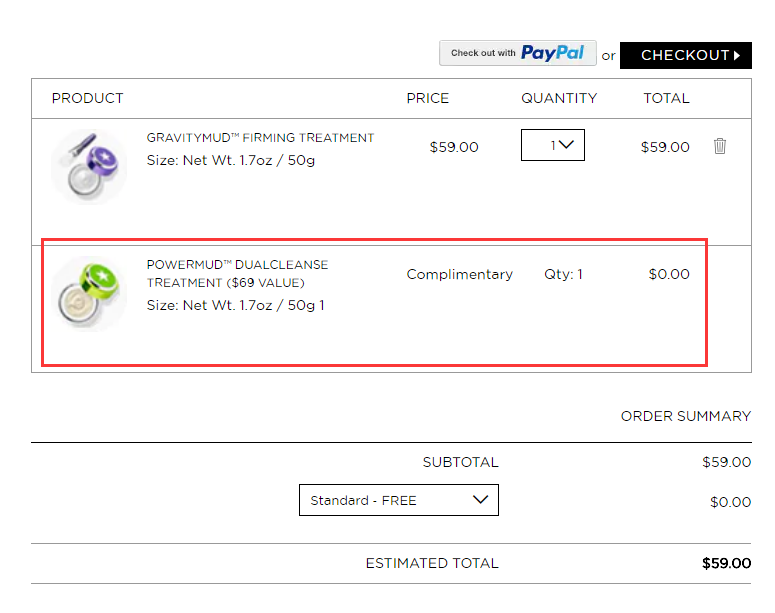The image size is (775, 613).
Task: Open PowerMud DualCleanse product image
Action: point(89,294)
